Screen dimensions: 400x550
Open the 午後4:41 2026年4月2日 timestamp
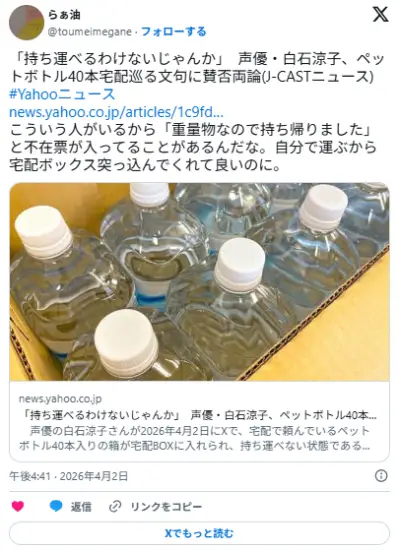click(69, 476)
